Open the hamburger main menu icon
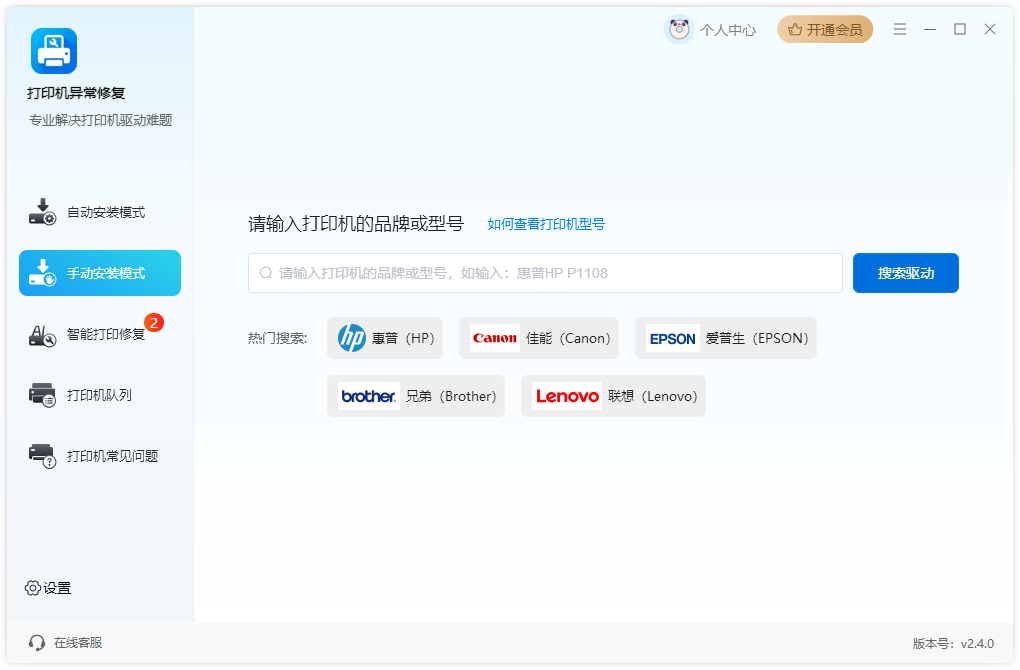This screenshot has height=670, width=1020. click(900, 29)
